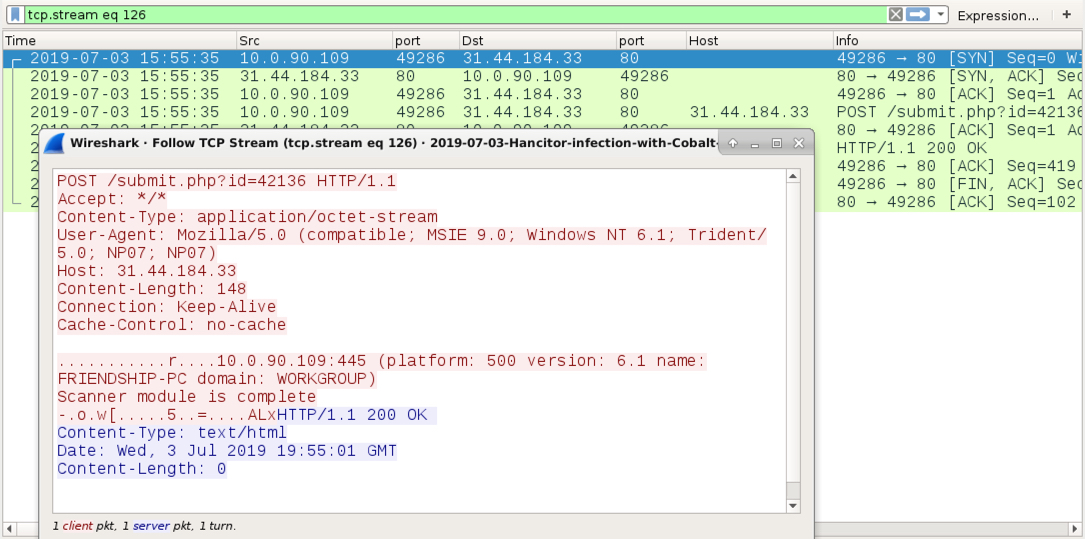Apply the display filter arrow button
The image size is (1085, 539).
918,15
